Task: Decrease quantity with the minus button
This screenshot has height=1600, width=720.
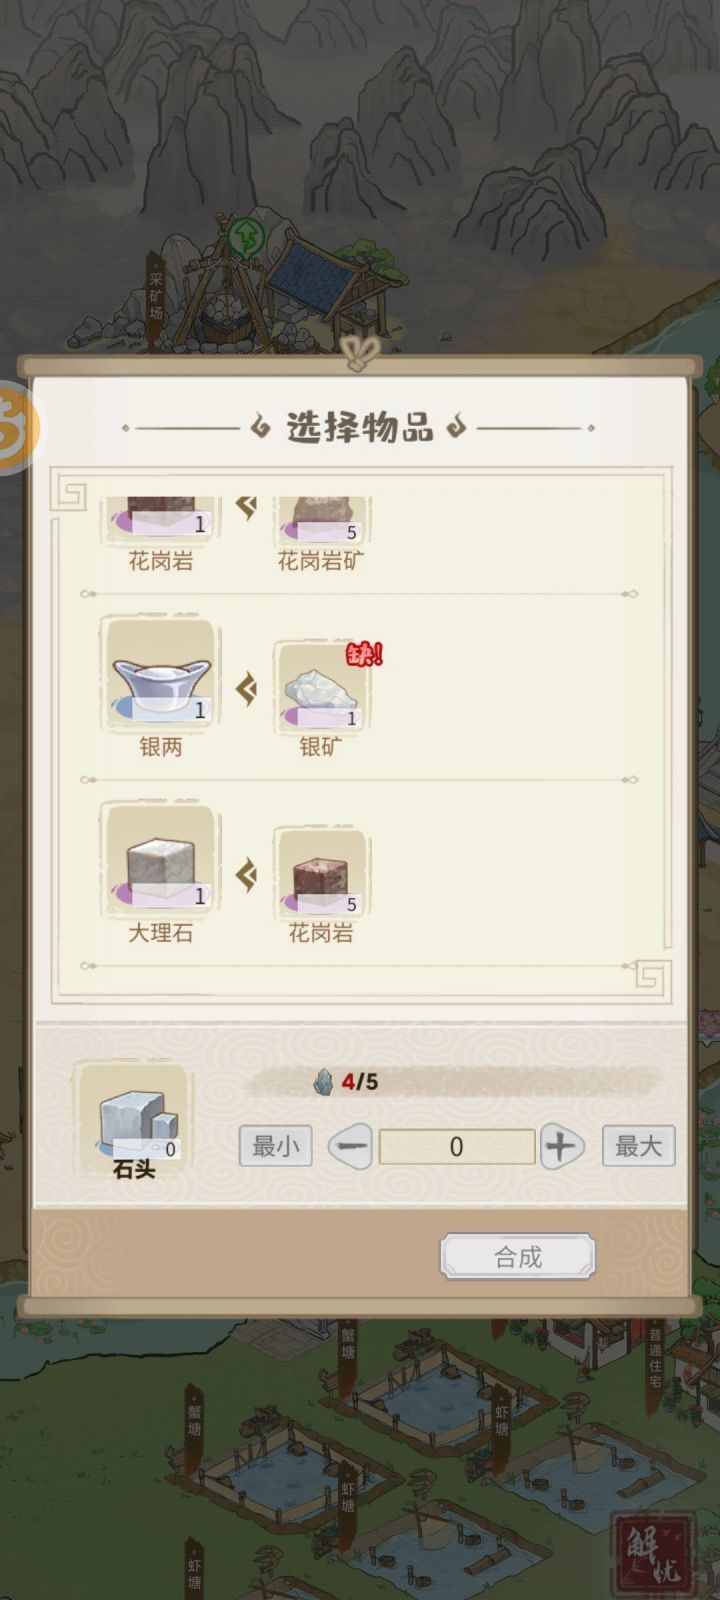Action: pos(350,1146)
